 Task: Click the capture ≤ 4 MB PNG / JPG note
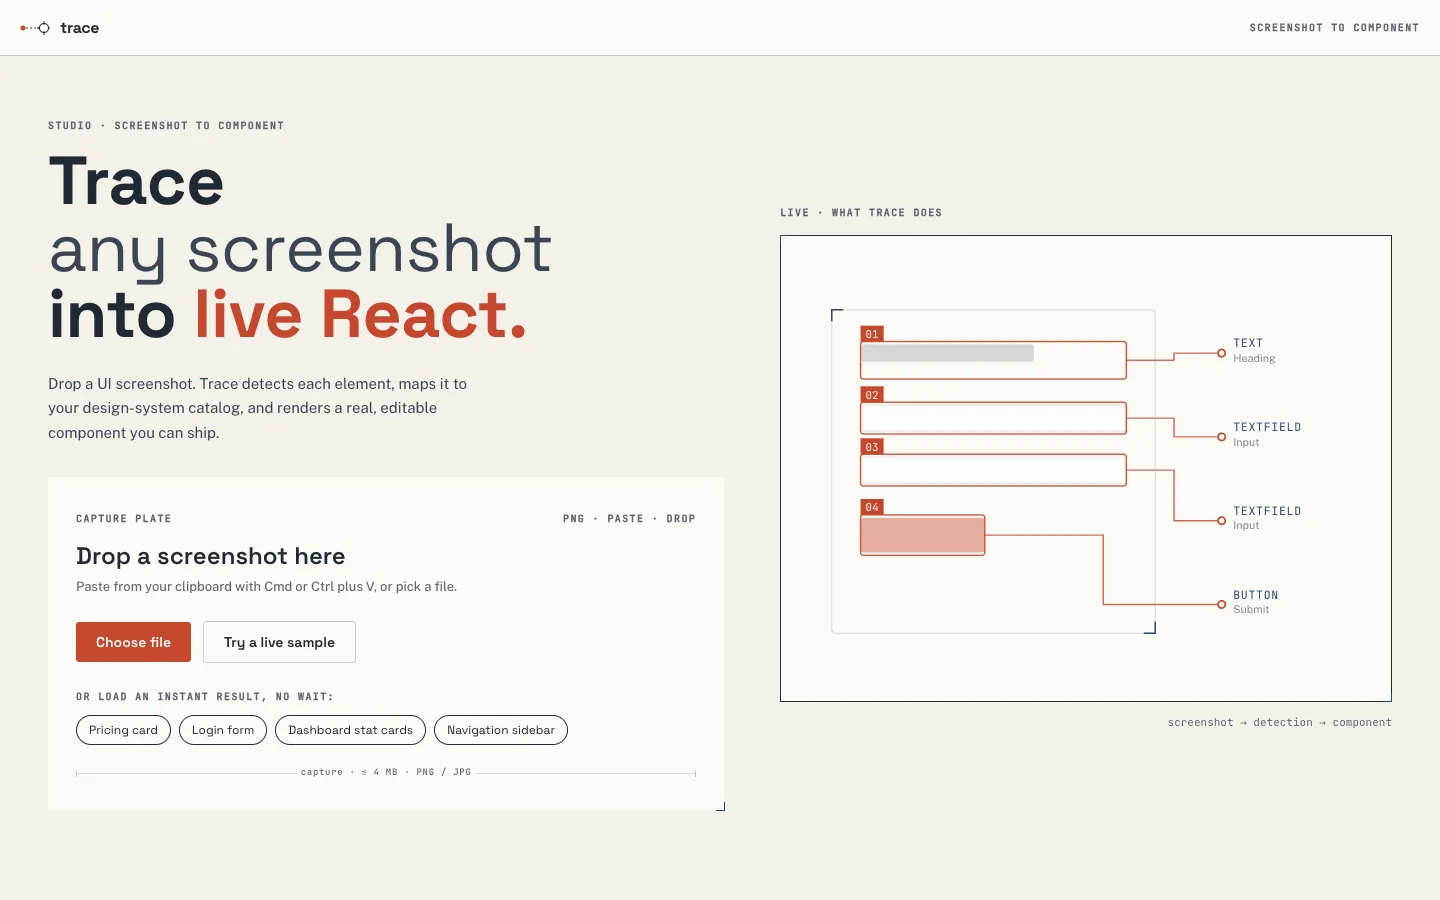click(386, 772)
